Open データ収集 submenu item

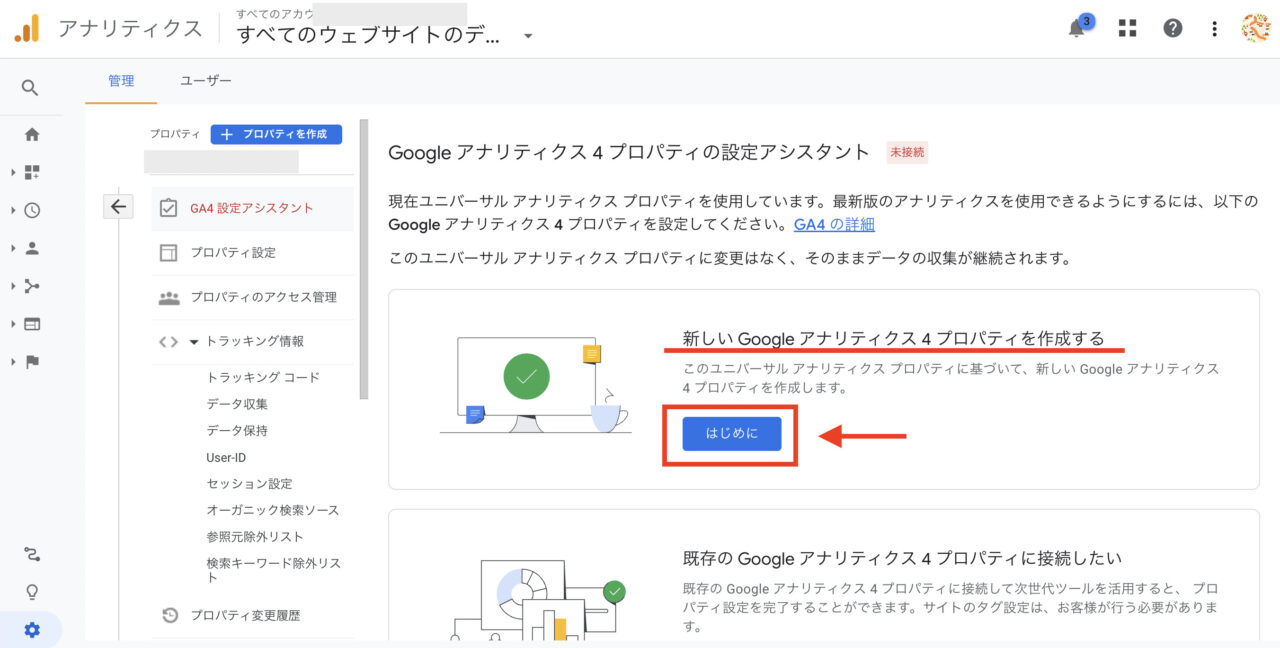pos(237,404)
